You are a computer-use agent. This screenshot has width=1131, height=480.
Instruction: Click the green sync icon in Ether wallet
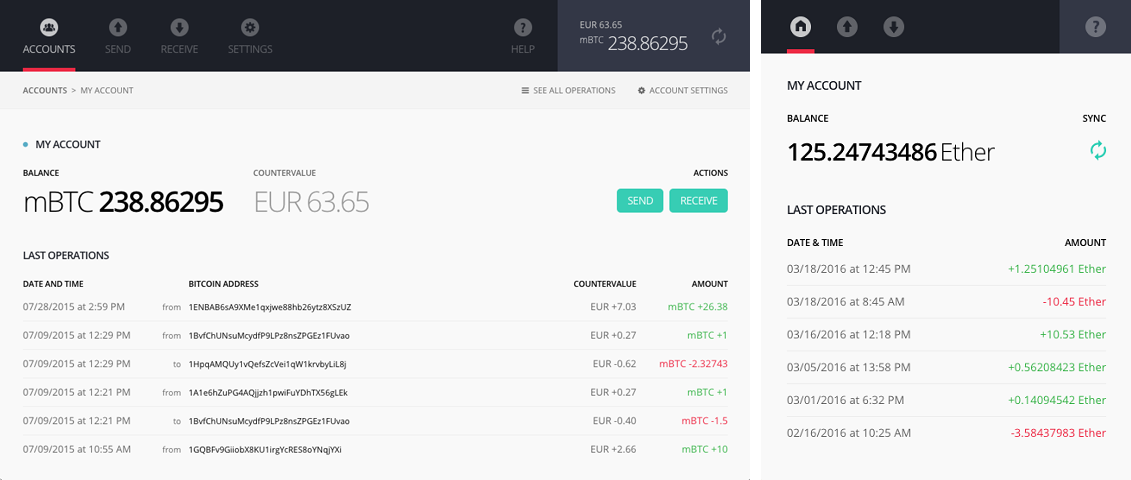tap(1097, 151)
